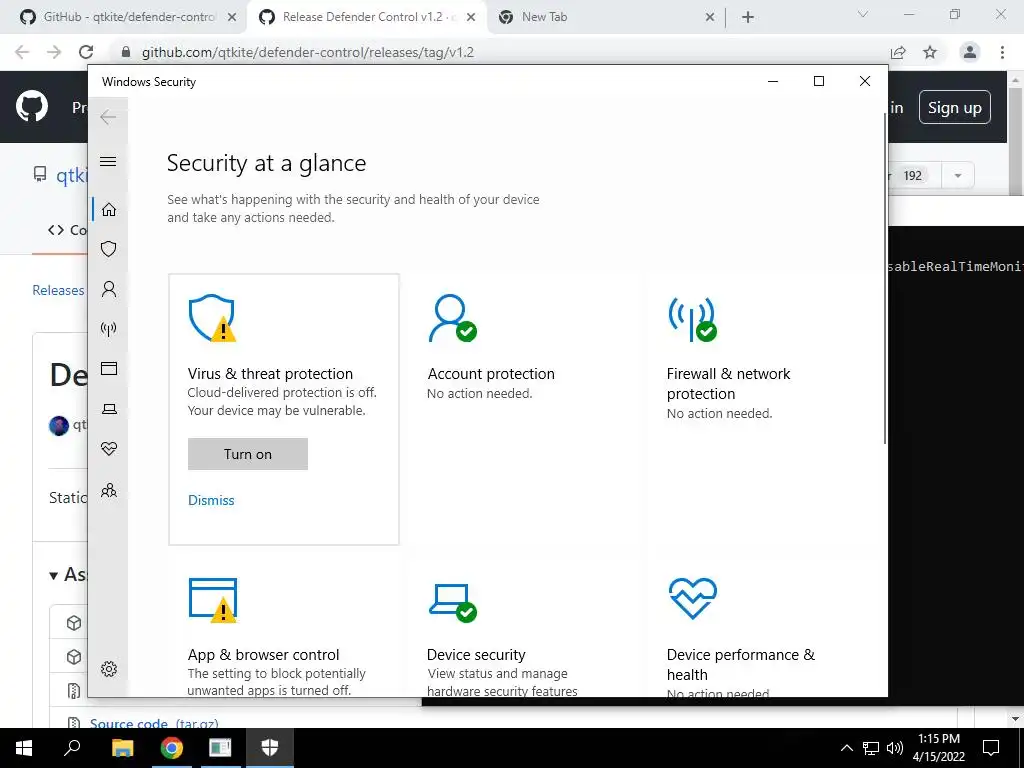
Task: Click the Device performance & health tile icon
Action: pyautogui.click(x=692, y=598)
